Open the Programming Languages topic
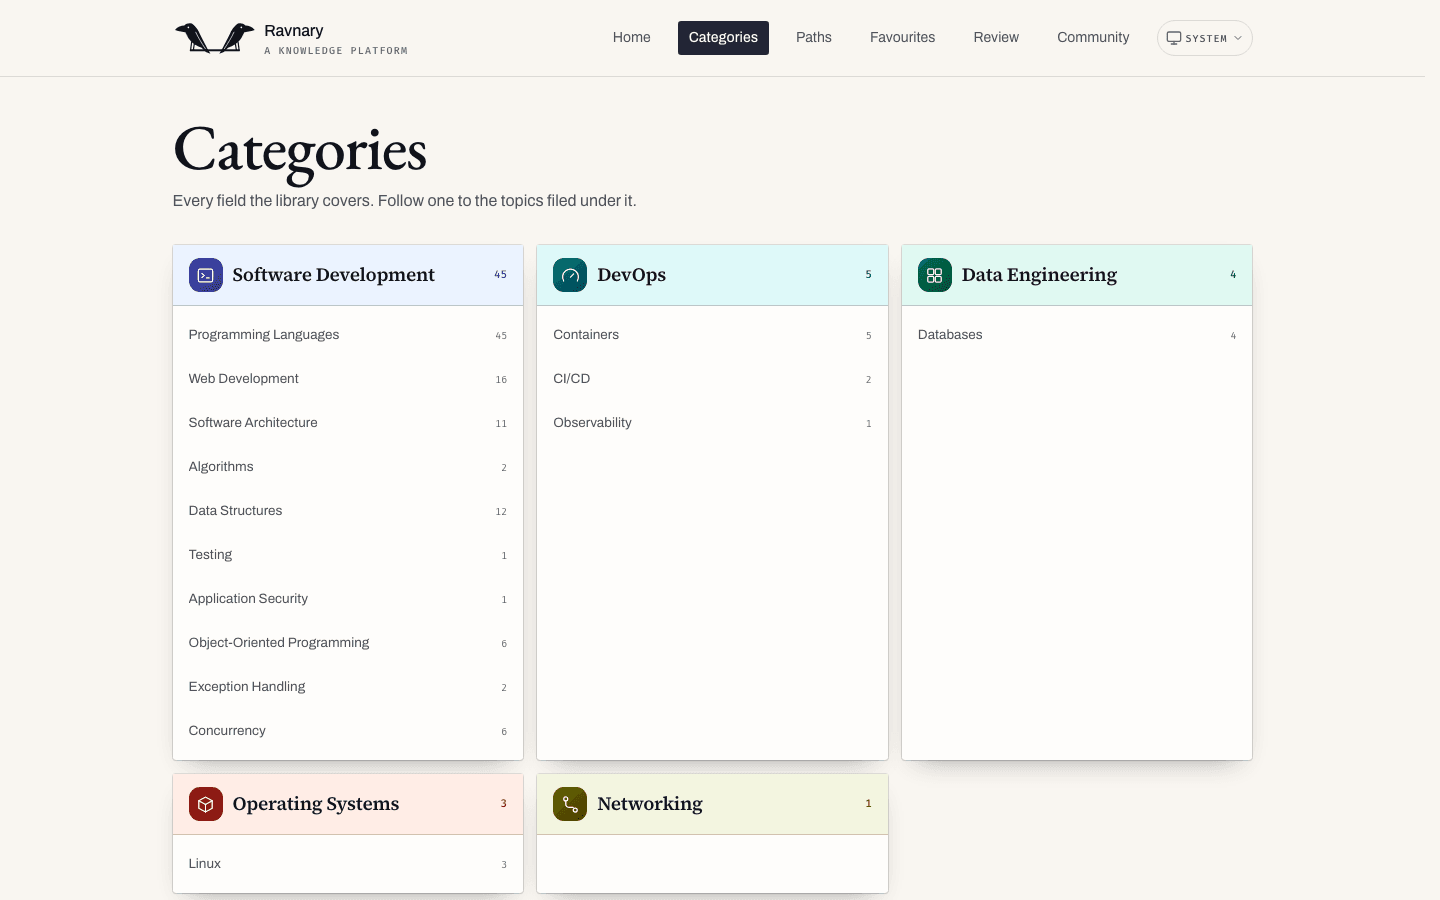 348,335
